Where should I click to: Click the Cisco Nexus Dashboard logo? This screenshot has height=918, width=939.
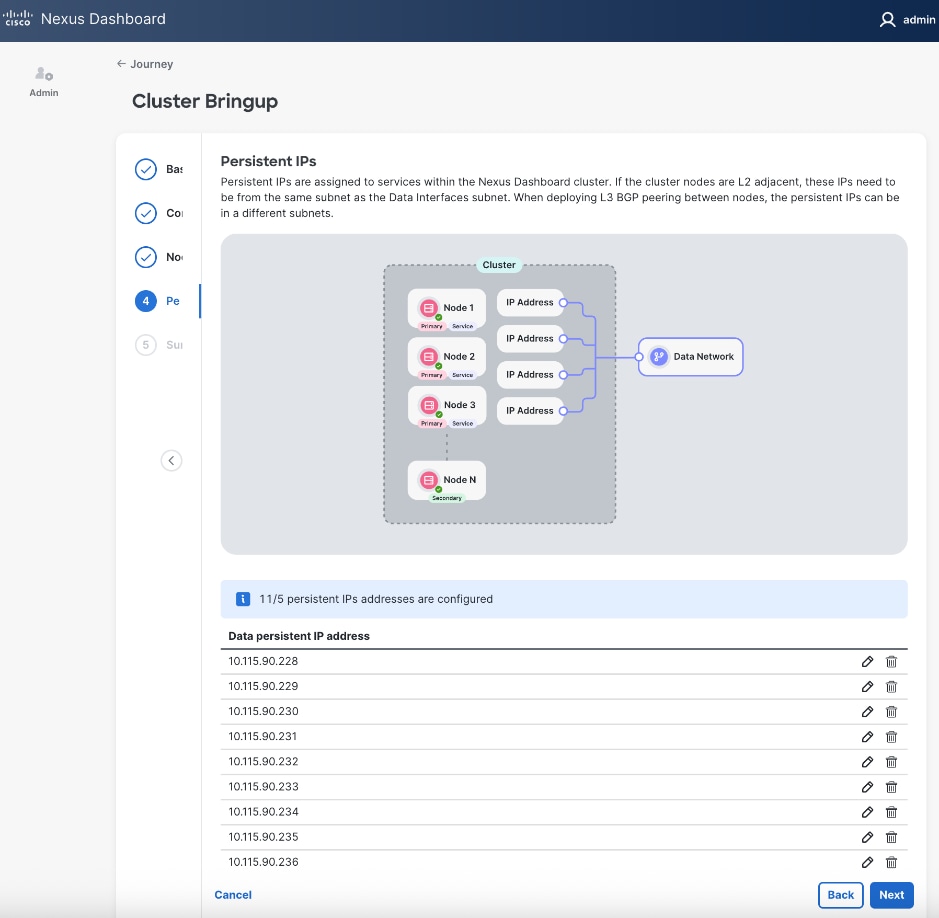click(20, 19)
